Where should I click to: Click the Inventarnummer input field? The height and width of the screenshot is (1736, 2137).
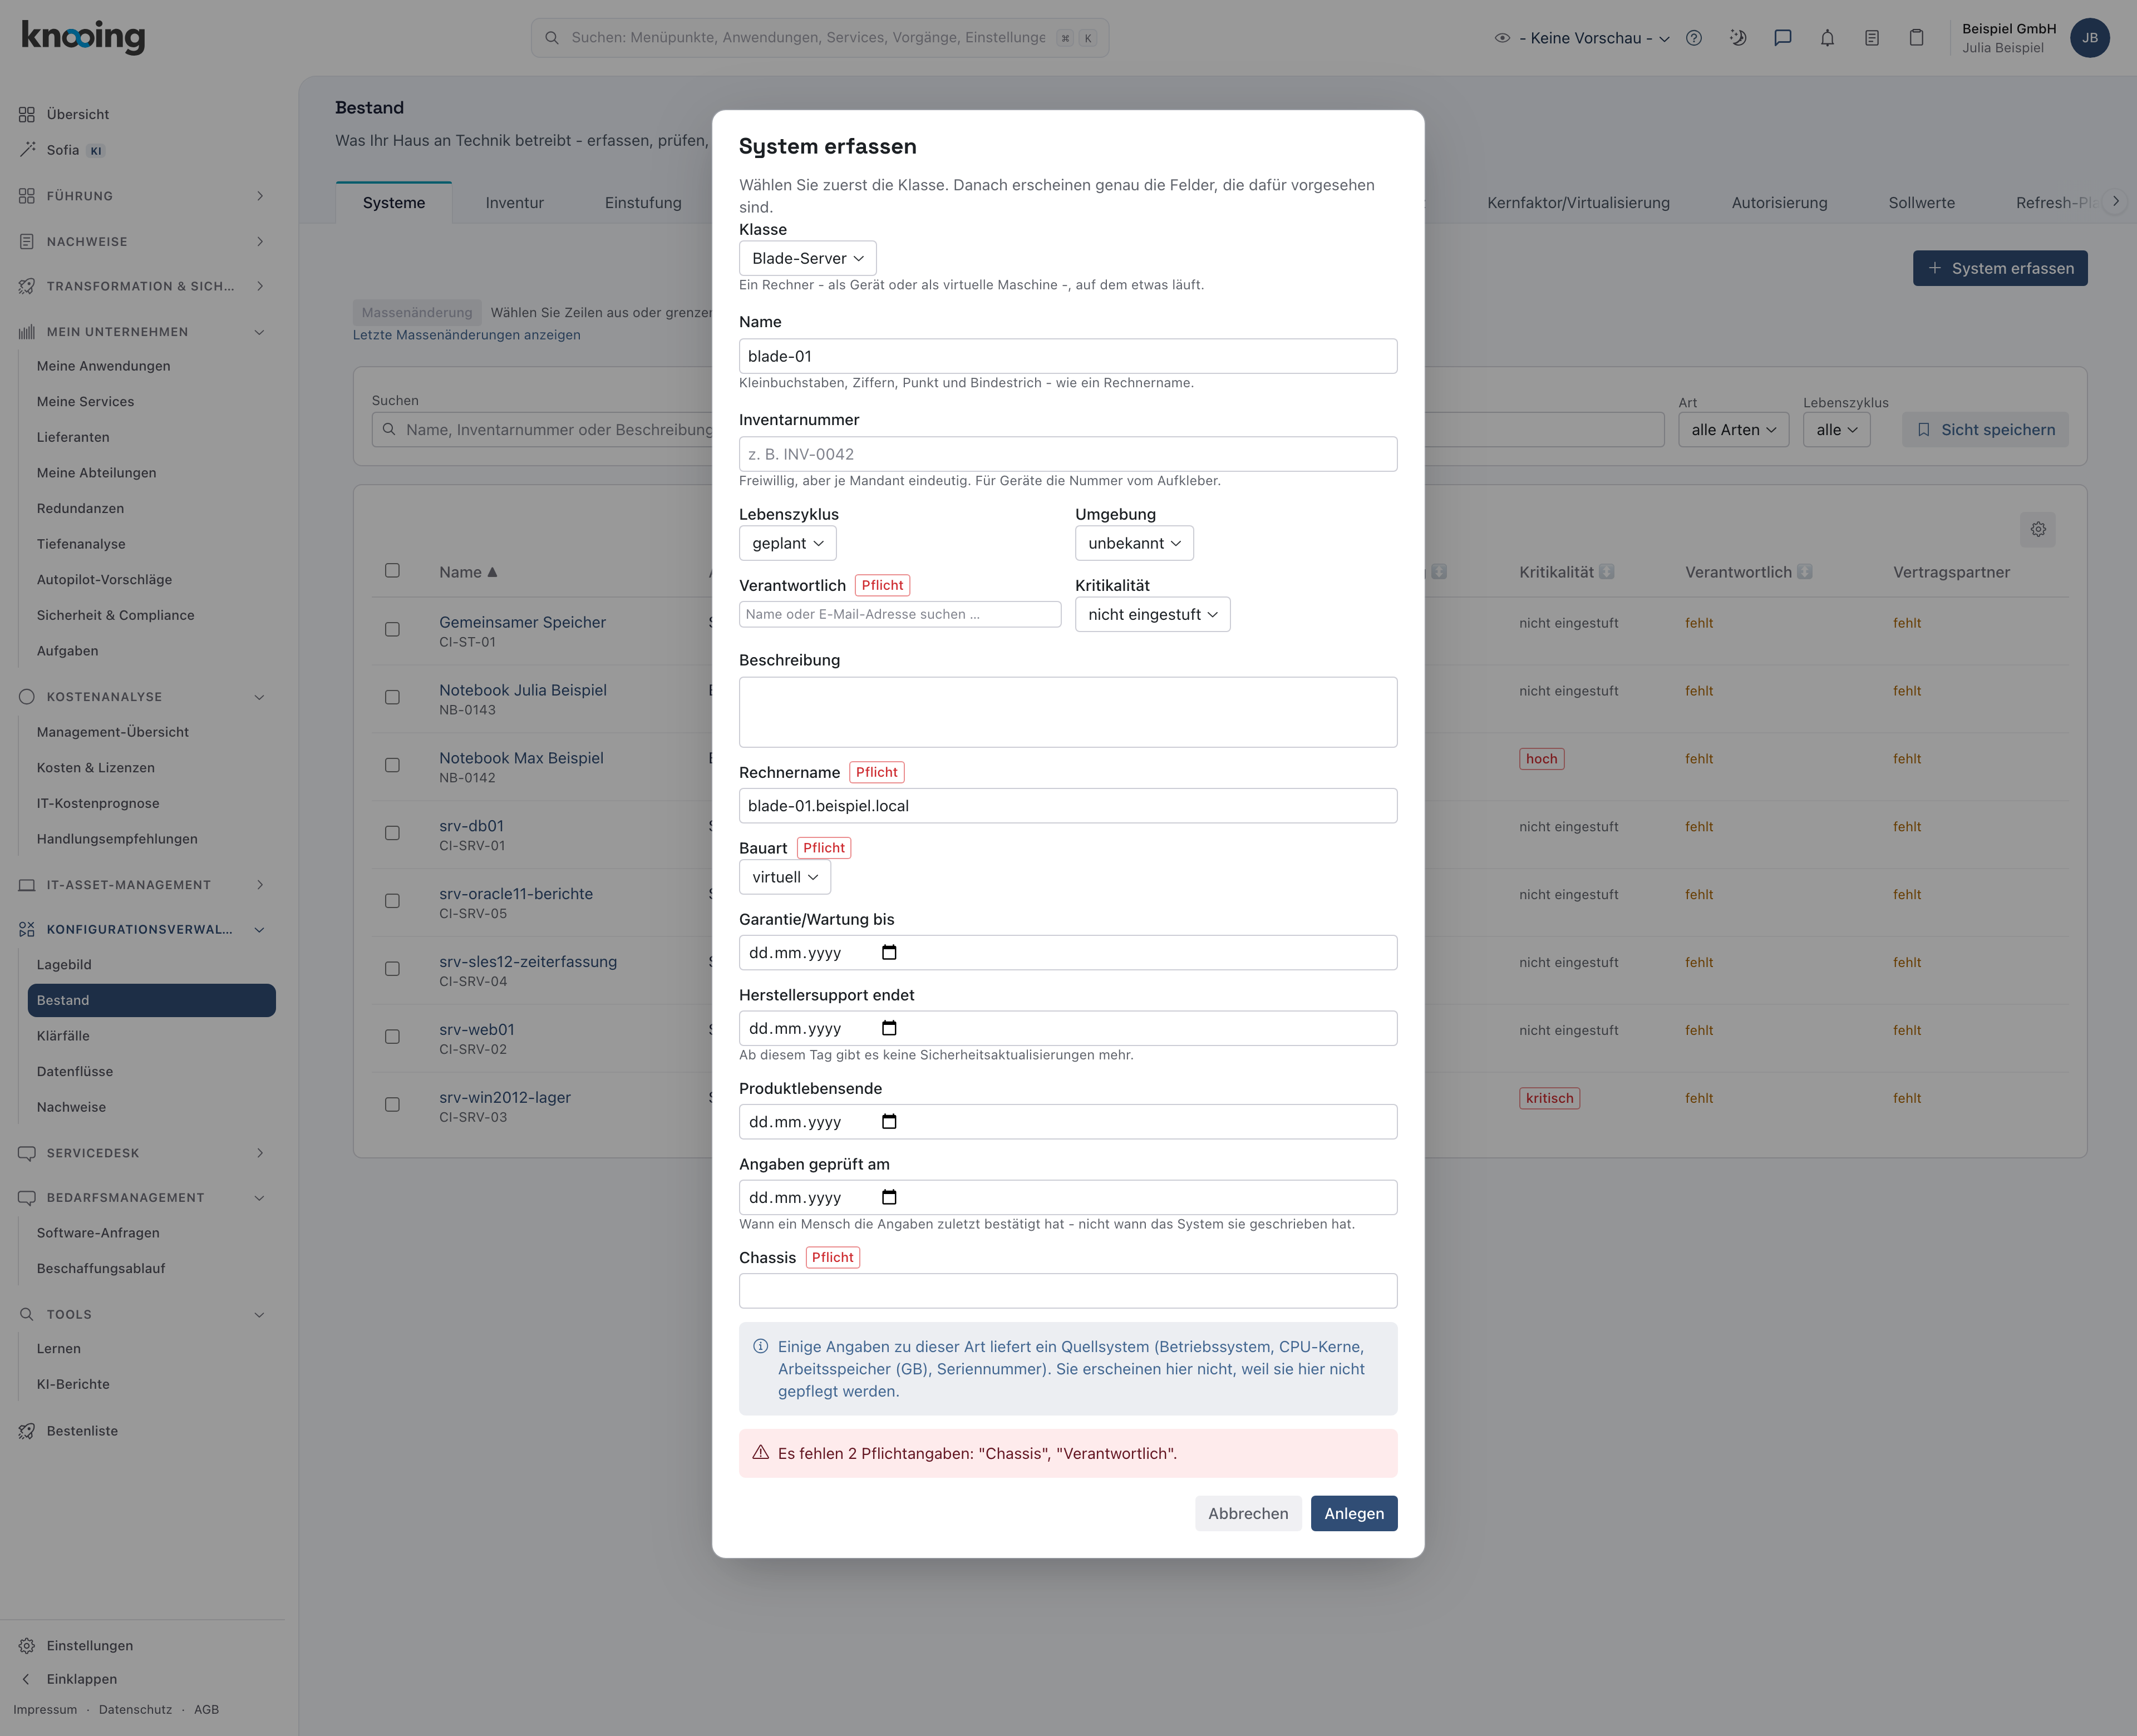1067,454
